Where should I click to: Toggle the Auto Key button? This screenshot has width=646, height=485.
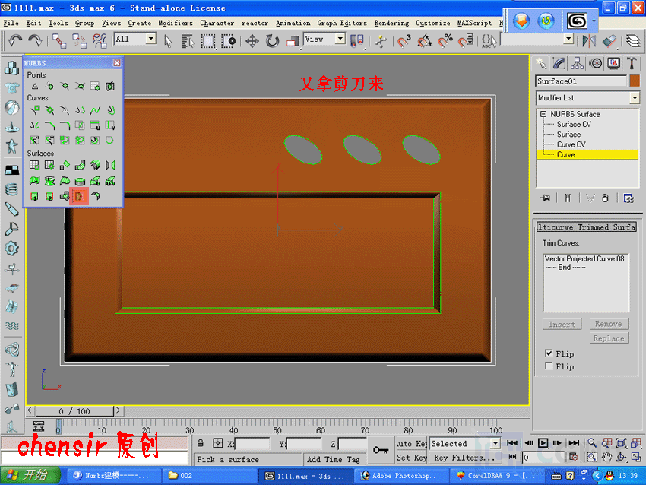click(411, 443)
